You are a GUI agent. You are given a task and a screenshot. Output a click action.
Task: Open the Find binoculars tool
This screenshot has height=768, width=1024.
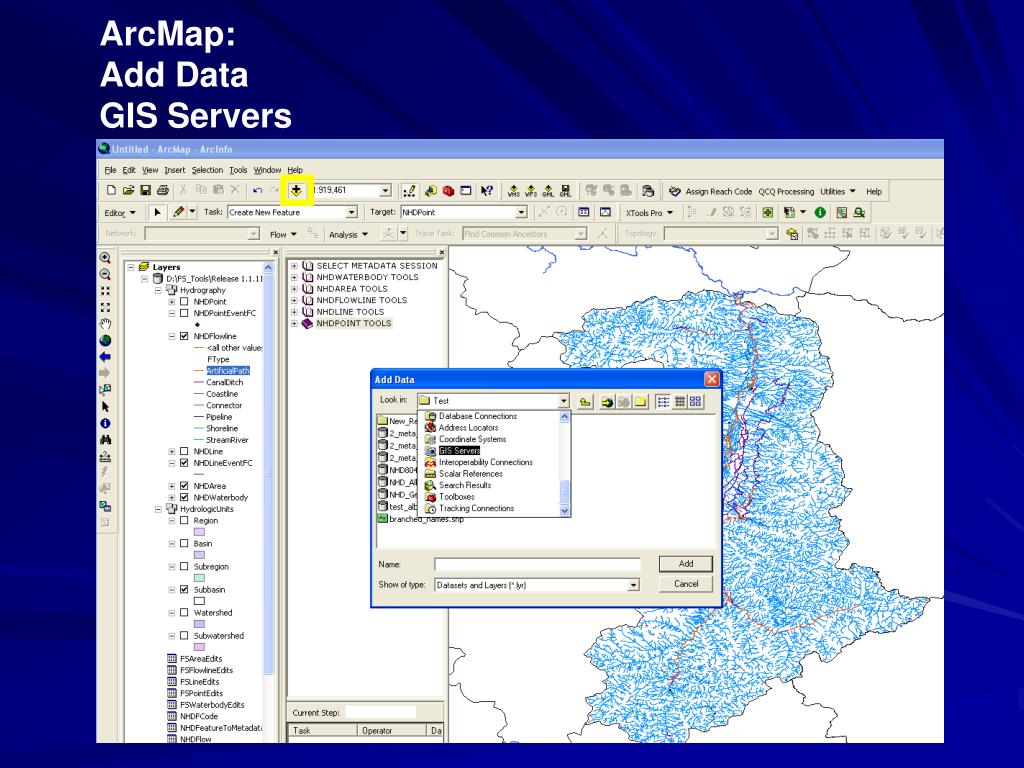(x=105, y=440)
